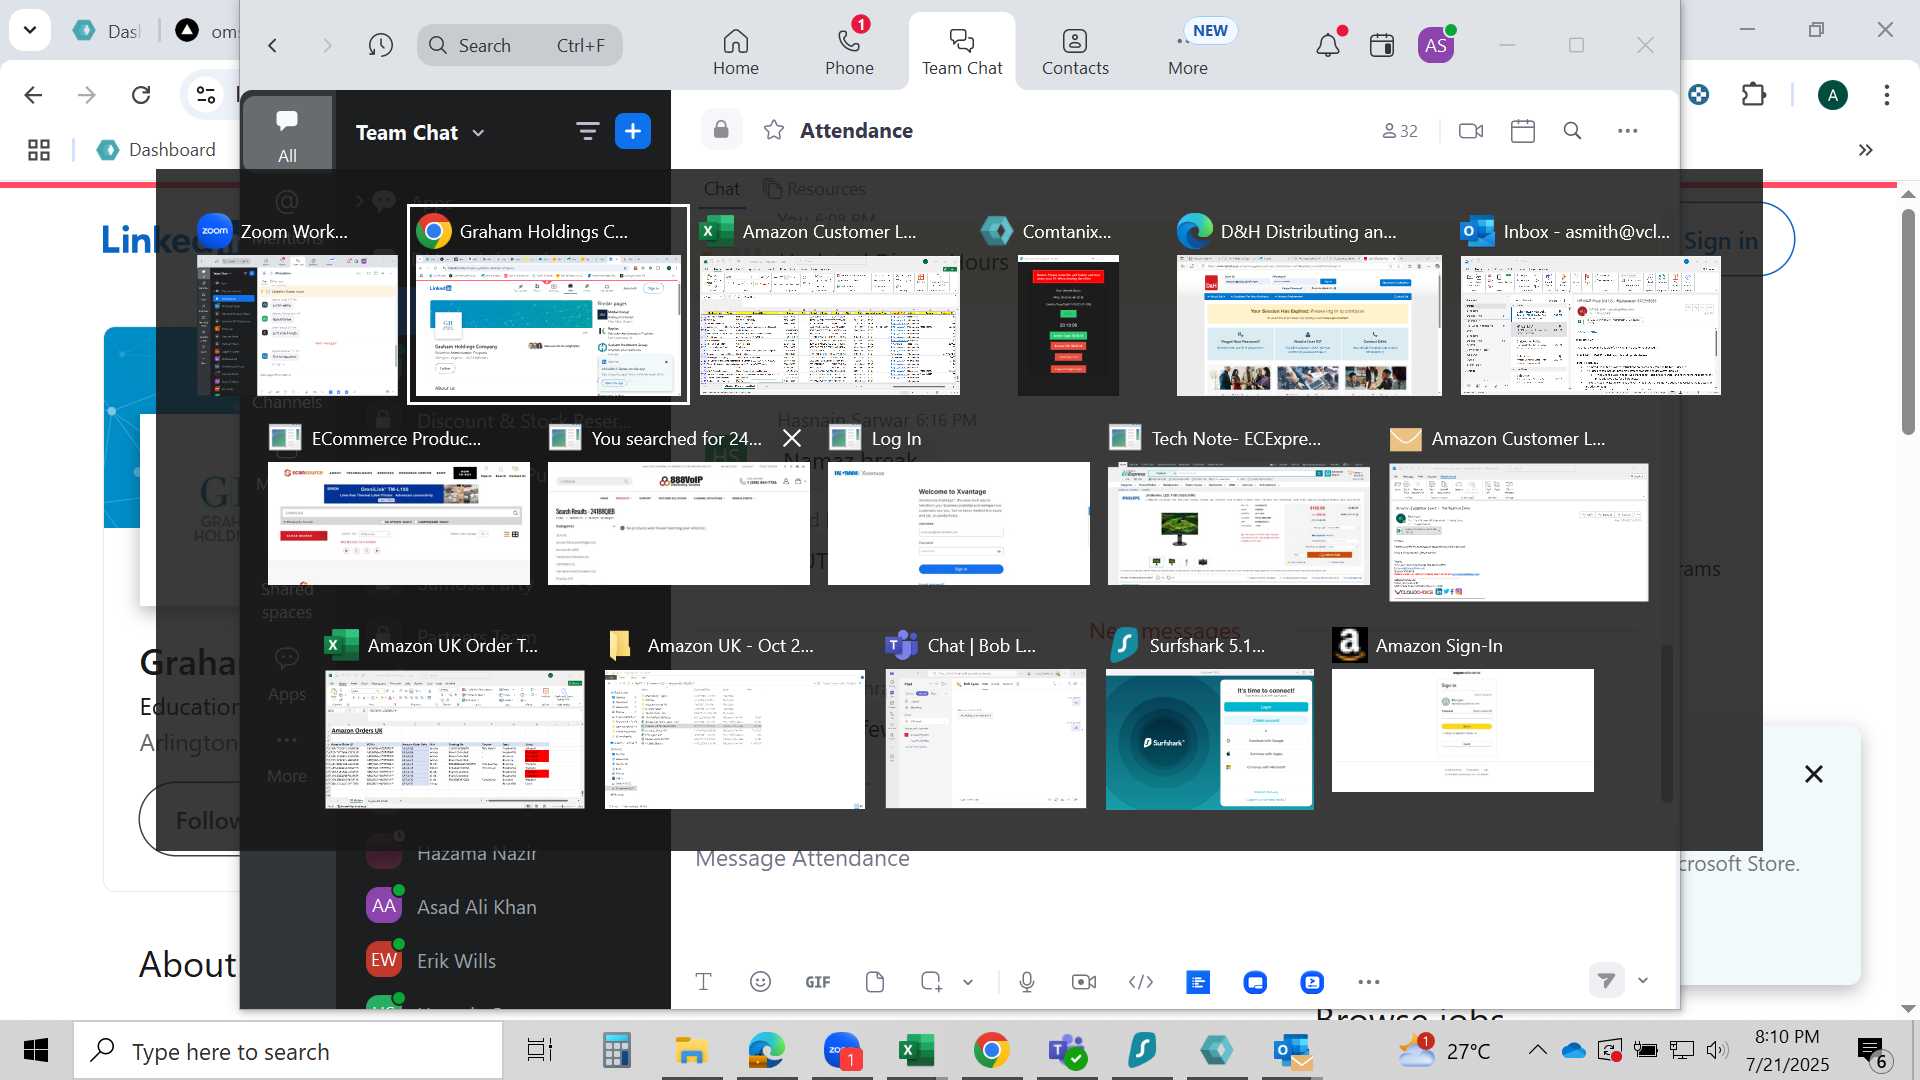Attach a file in composer
This screenshot has width=1920, height=1080.
coord(875,982)
